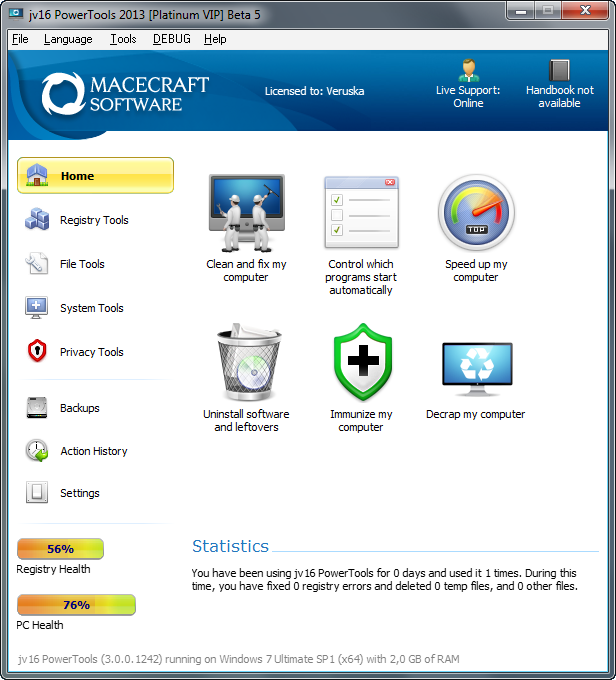The width and height of the screenshot is (616, 680).
Task: Click the System Tools monitor icon
Action: (x=36, y=307)
